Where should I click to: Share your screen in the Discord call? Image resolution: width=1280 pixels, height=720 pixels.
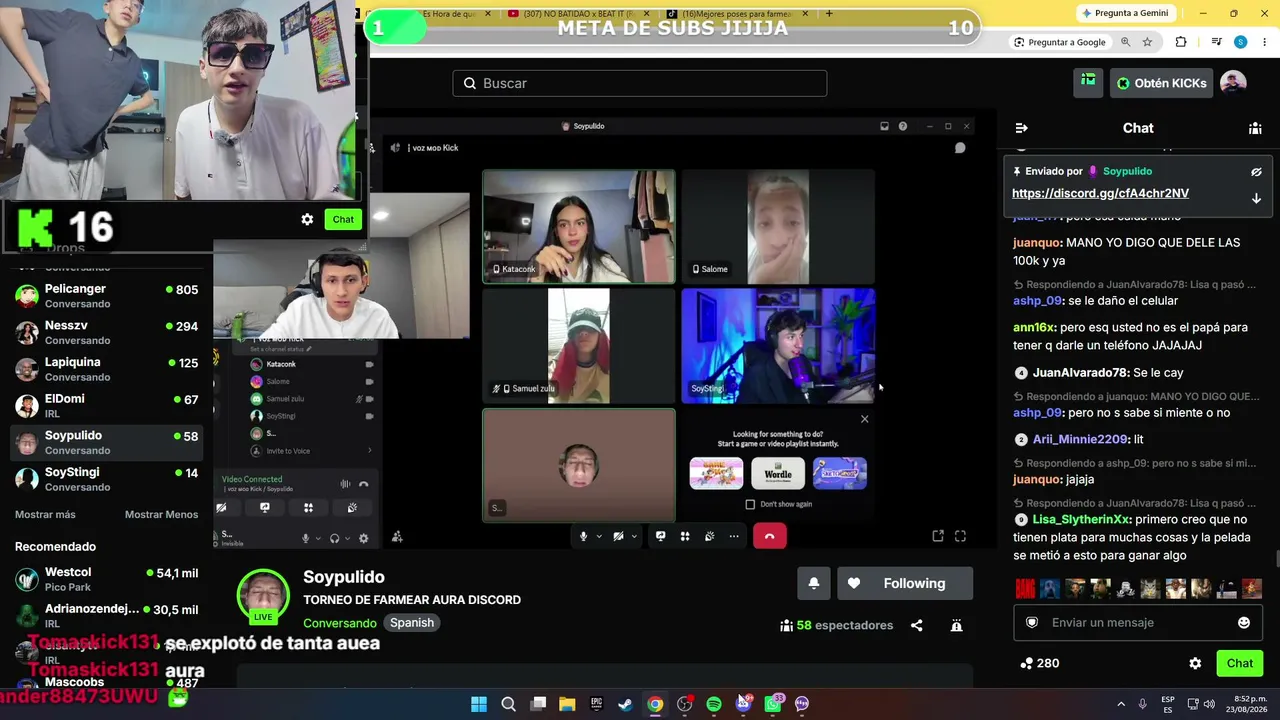(661, 536)
